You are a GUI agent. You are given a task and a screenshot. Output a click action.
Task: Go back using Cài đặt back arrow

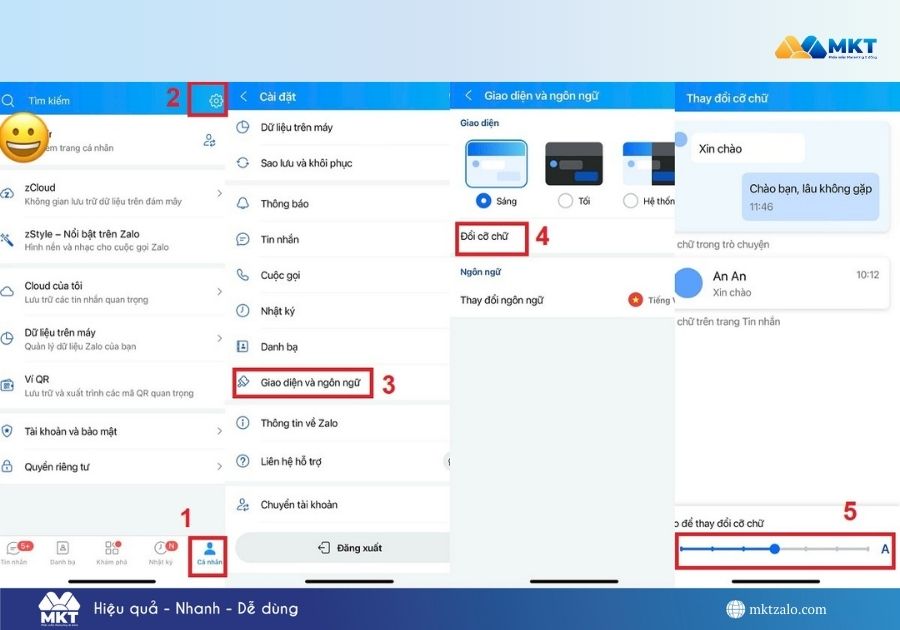[x=243, y=96]
